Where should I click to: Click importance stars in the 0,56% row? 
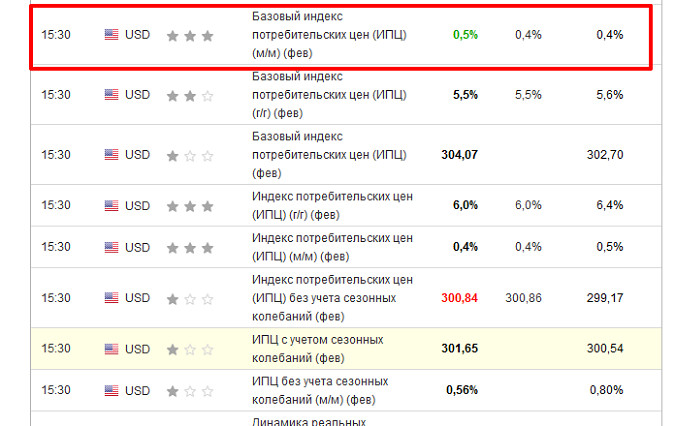[190, 390]
